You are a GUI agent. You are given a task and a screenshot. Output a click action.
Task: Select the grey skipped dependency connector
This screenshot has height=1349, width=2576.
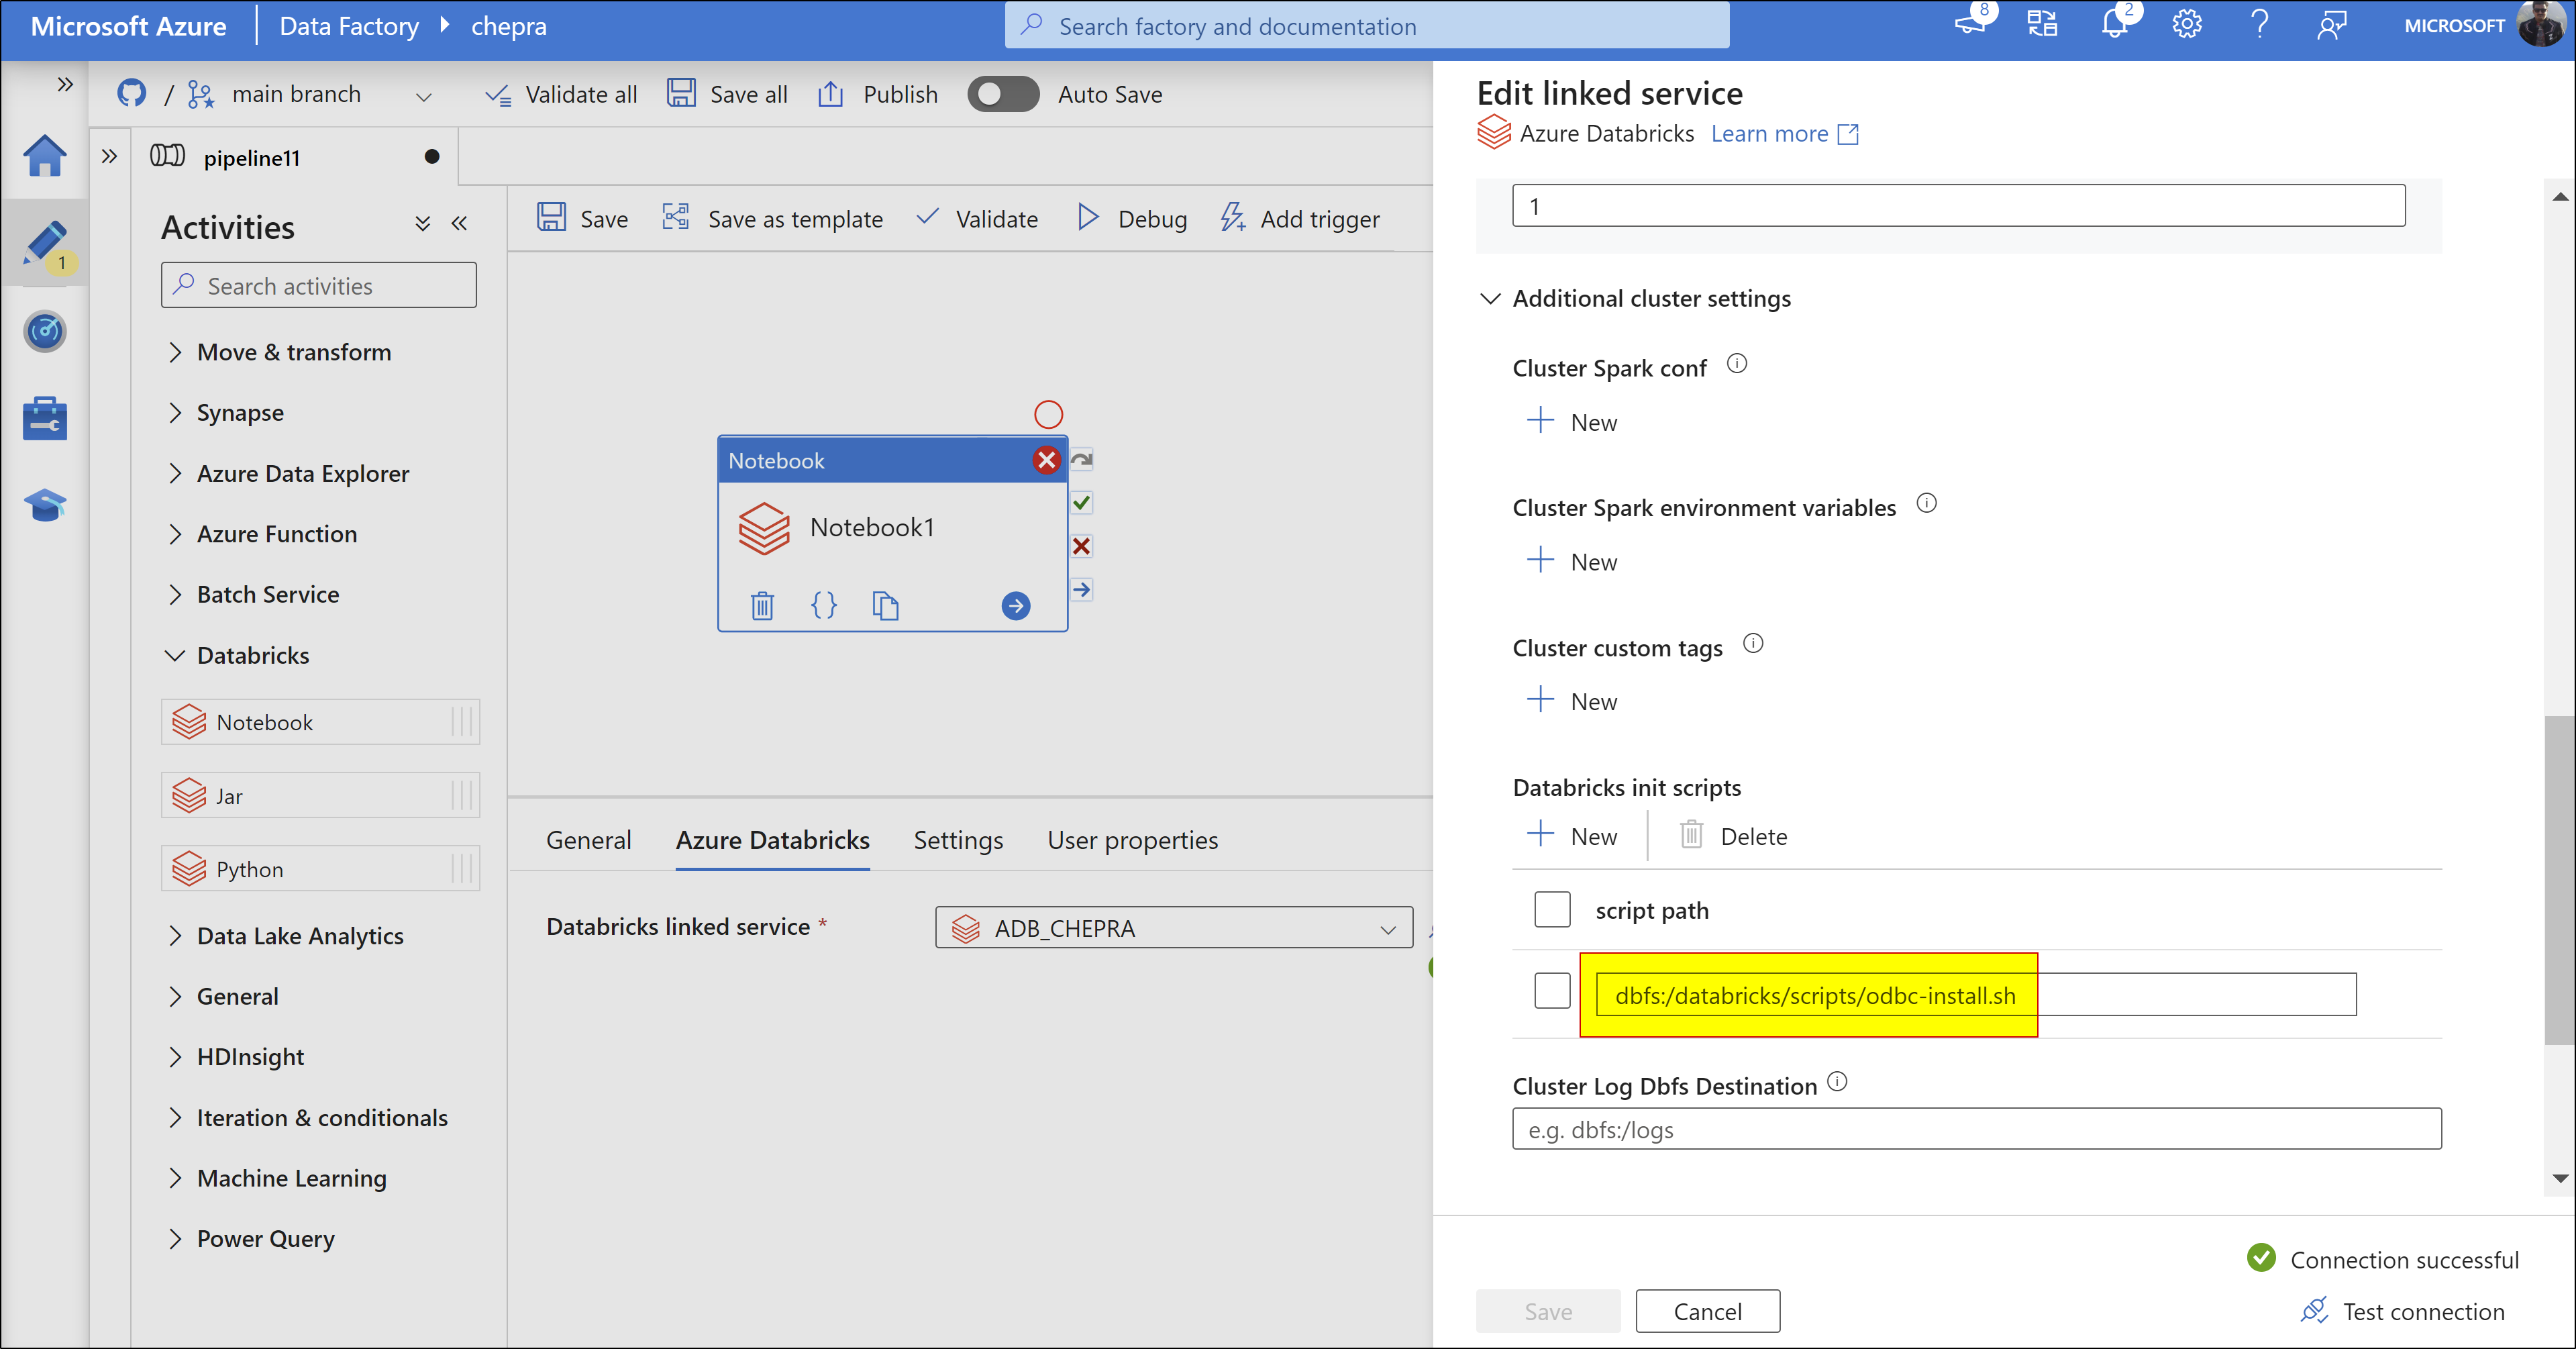[x=1081, y=460]
